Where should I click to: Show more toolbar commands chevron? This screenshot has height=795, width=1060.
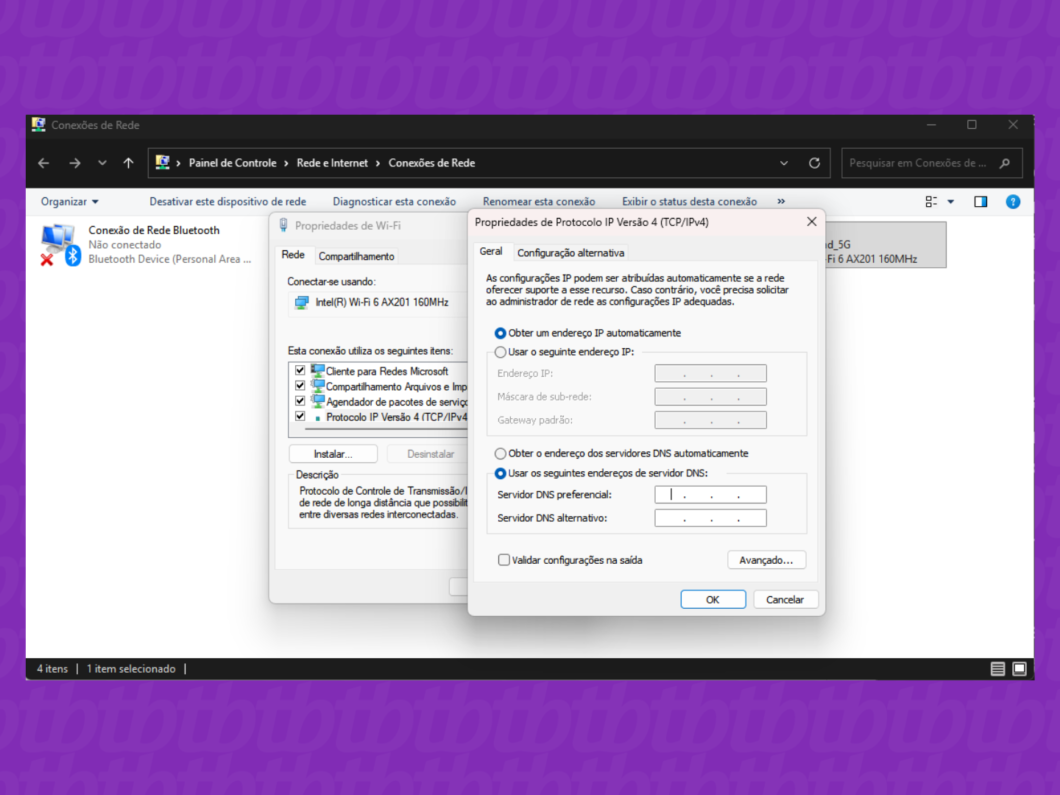[x=781, y=201]
